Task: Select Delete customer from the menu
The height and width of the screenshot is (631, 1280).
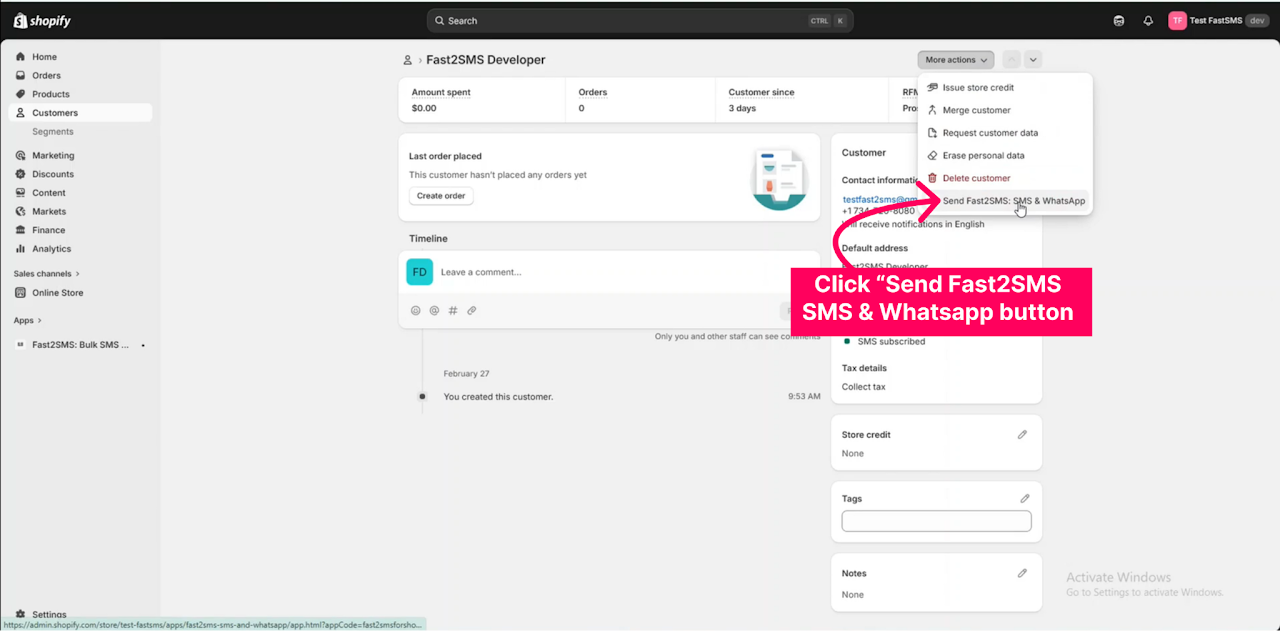Action: click(976, 177)
